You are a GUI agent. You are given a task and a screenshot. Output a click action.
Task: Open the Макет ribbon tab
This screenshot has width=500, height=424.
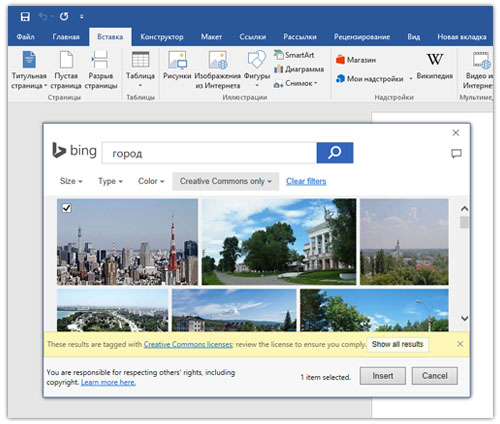click(211, 37)
